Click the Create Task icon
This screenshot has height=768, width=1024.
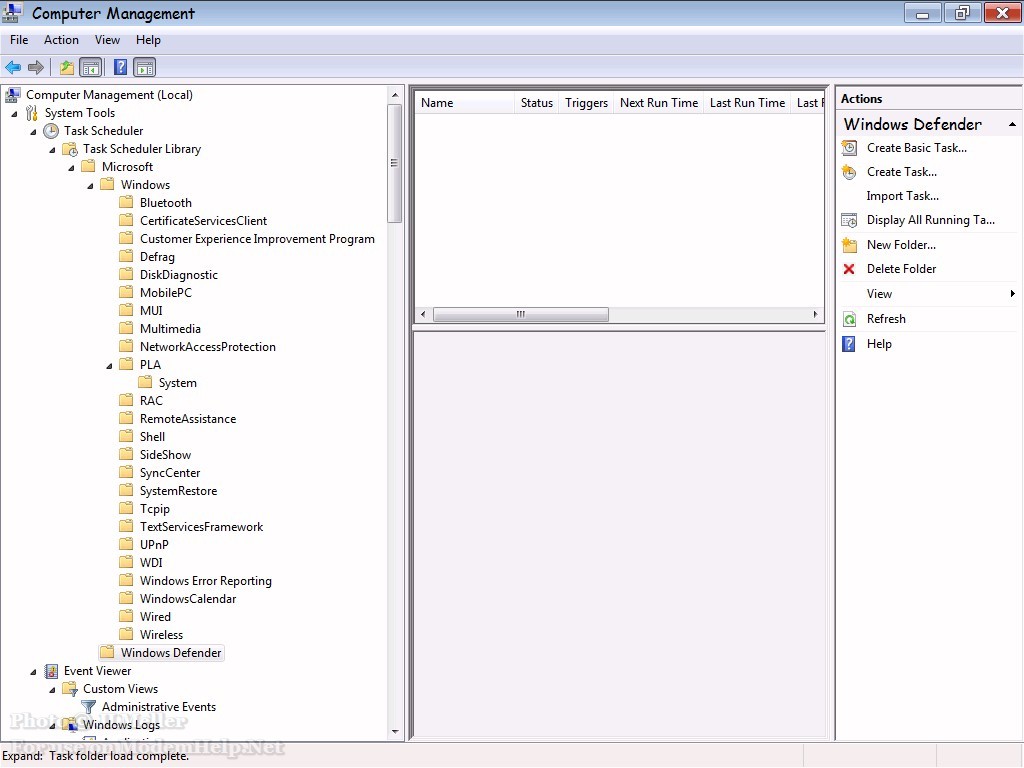(849, 172)
